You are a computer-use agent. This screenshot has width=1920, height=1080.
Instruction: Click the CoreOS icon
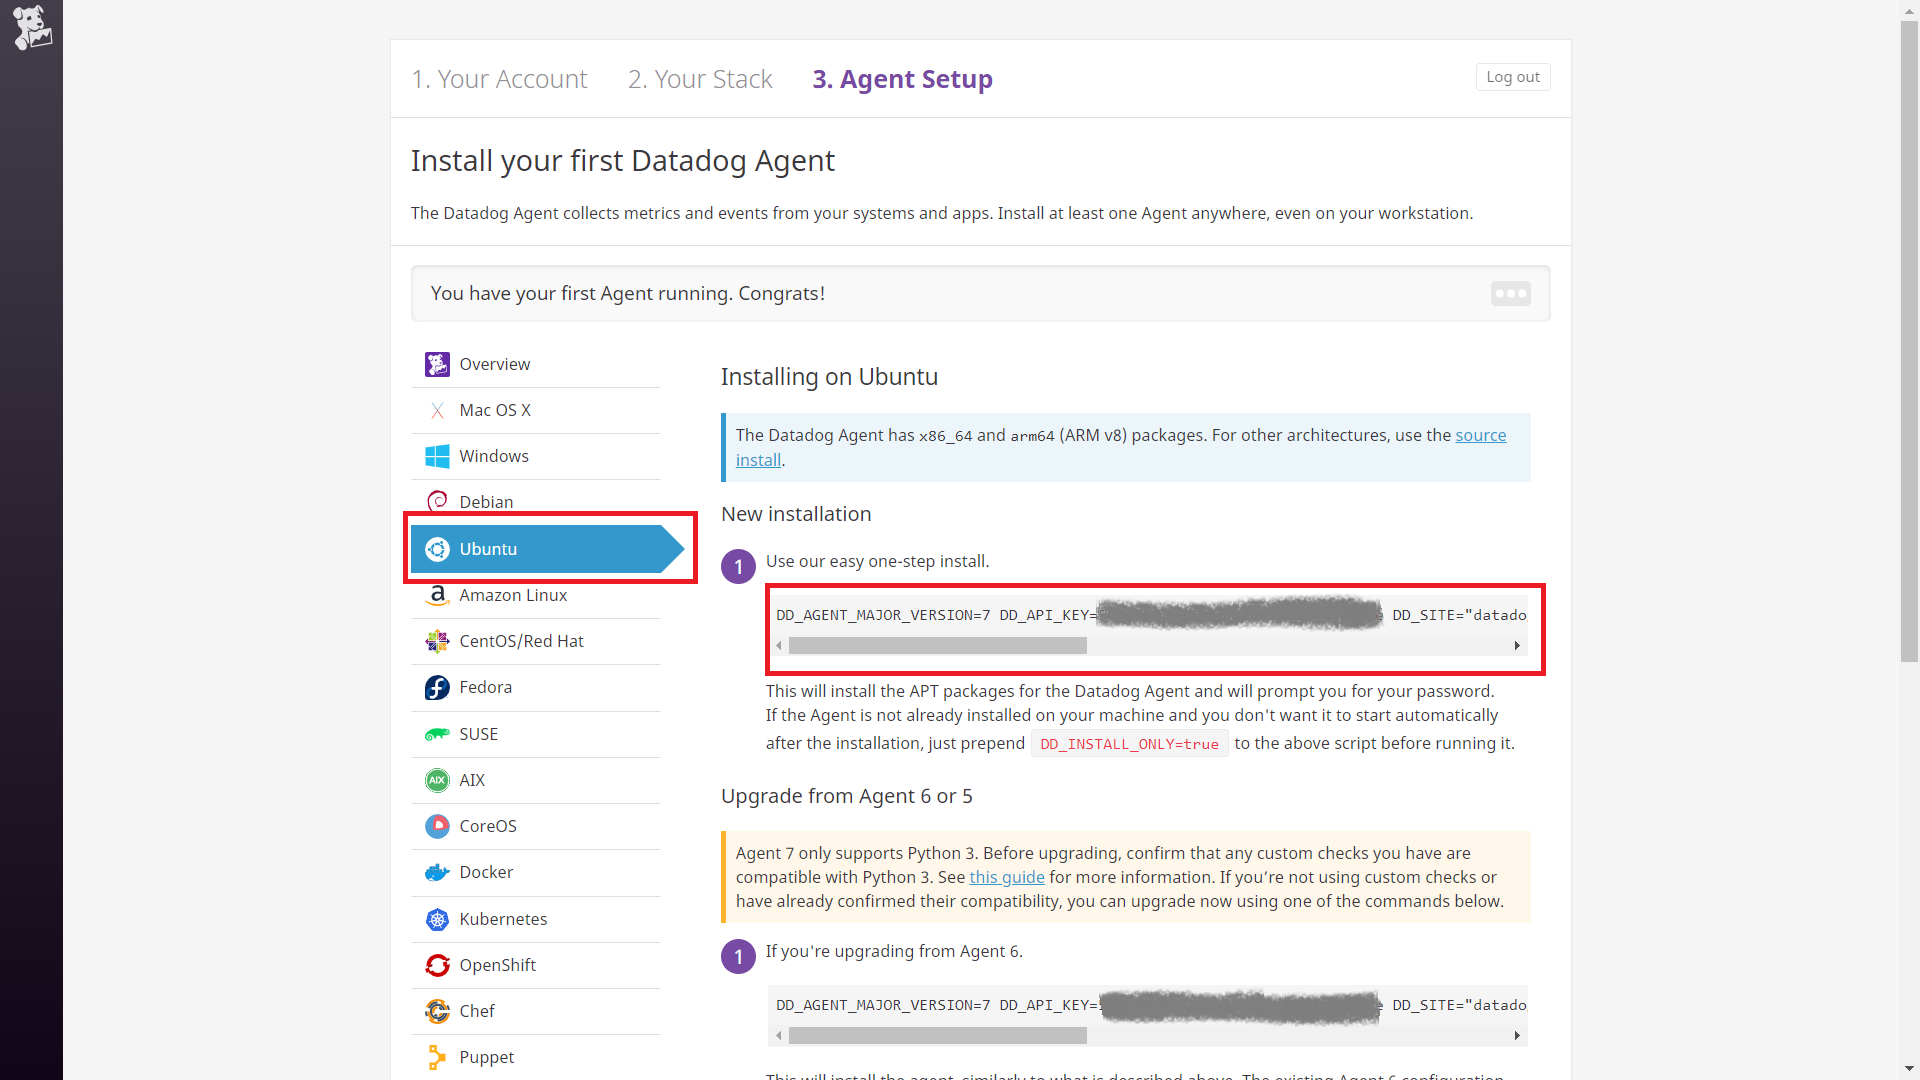pyautogui.click(x=437, y=826)
